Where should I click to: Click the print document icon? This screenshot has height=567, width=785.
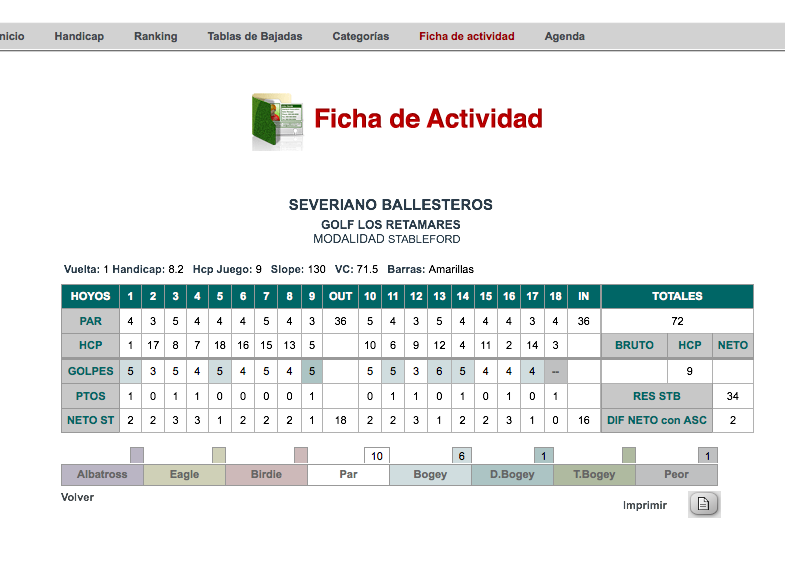point(704,504)
